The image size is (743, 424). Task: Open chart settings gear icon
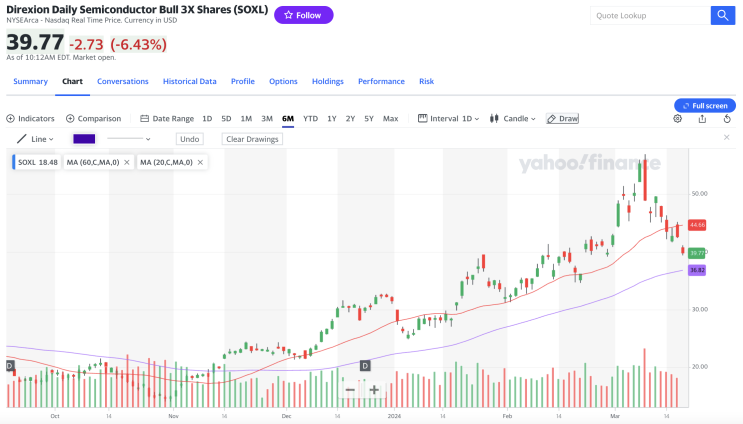677,118
